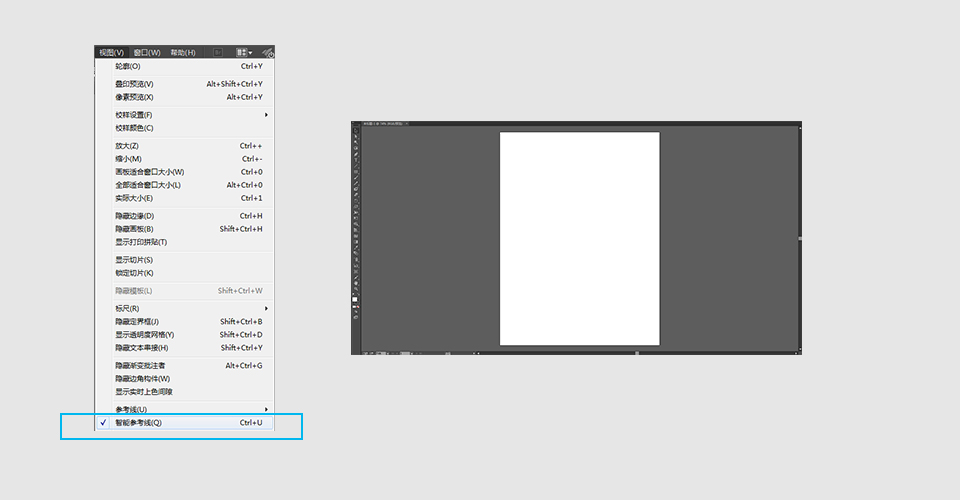Click the Arrange Documents icon in menu bar
Screen dimensions: 960x500
coord(243,52)
